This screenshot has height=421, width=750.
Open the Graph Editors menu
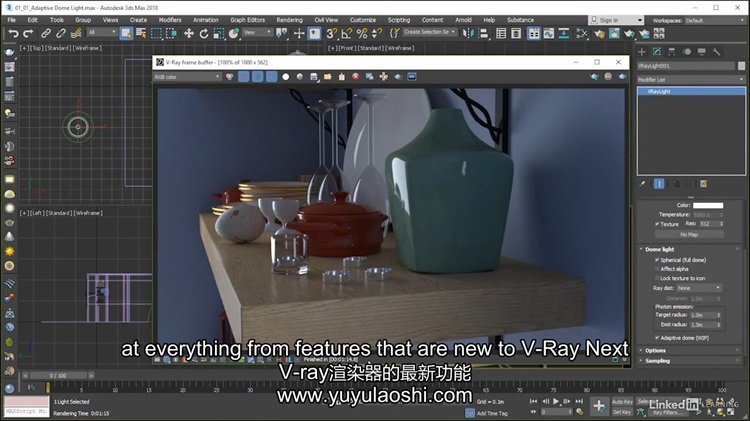pyautogui.click(x=247, y=19)
